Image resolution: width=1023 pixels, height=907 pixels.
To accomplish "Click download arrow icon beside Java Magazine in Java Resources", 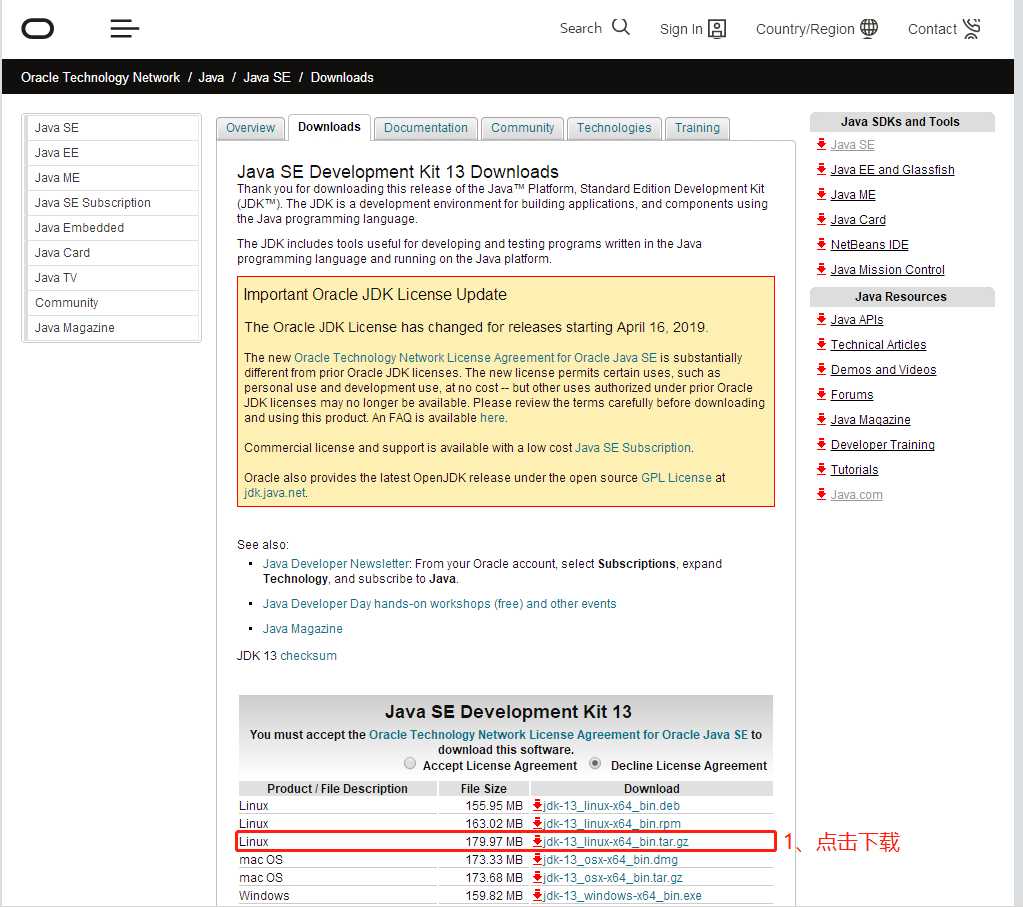I will coord(821,420).
